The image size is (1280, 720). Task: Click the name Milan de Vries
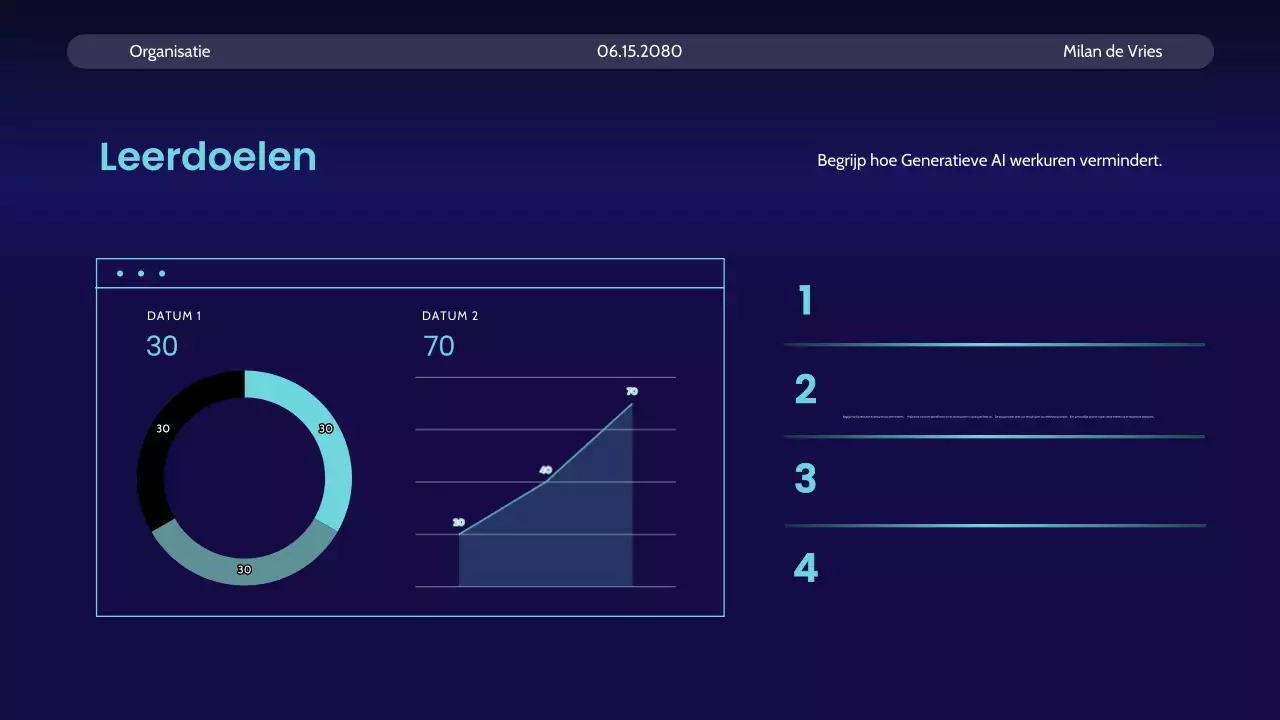tap(1112, 51)
